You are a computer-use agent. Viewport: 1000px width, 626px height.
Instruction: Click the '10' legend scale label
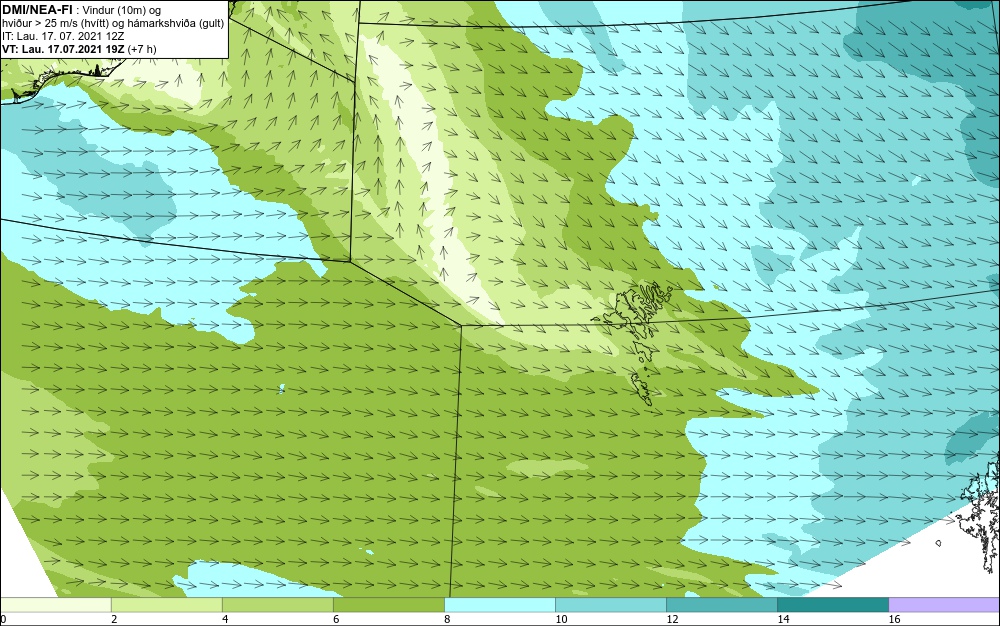[x=561, y=619]
